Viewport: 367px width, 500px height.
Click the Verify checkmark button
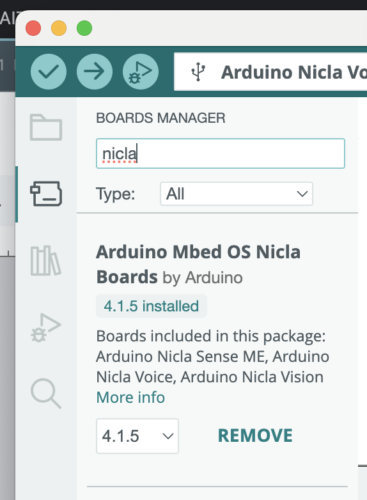[49, 72]
